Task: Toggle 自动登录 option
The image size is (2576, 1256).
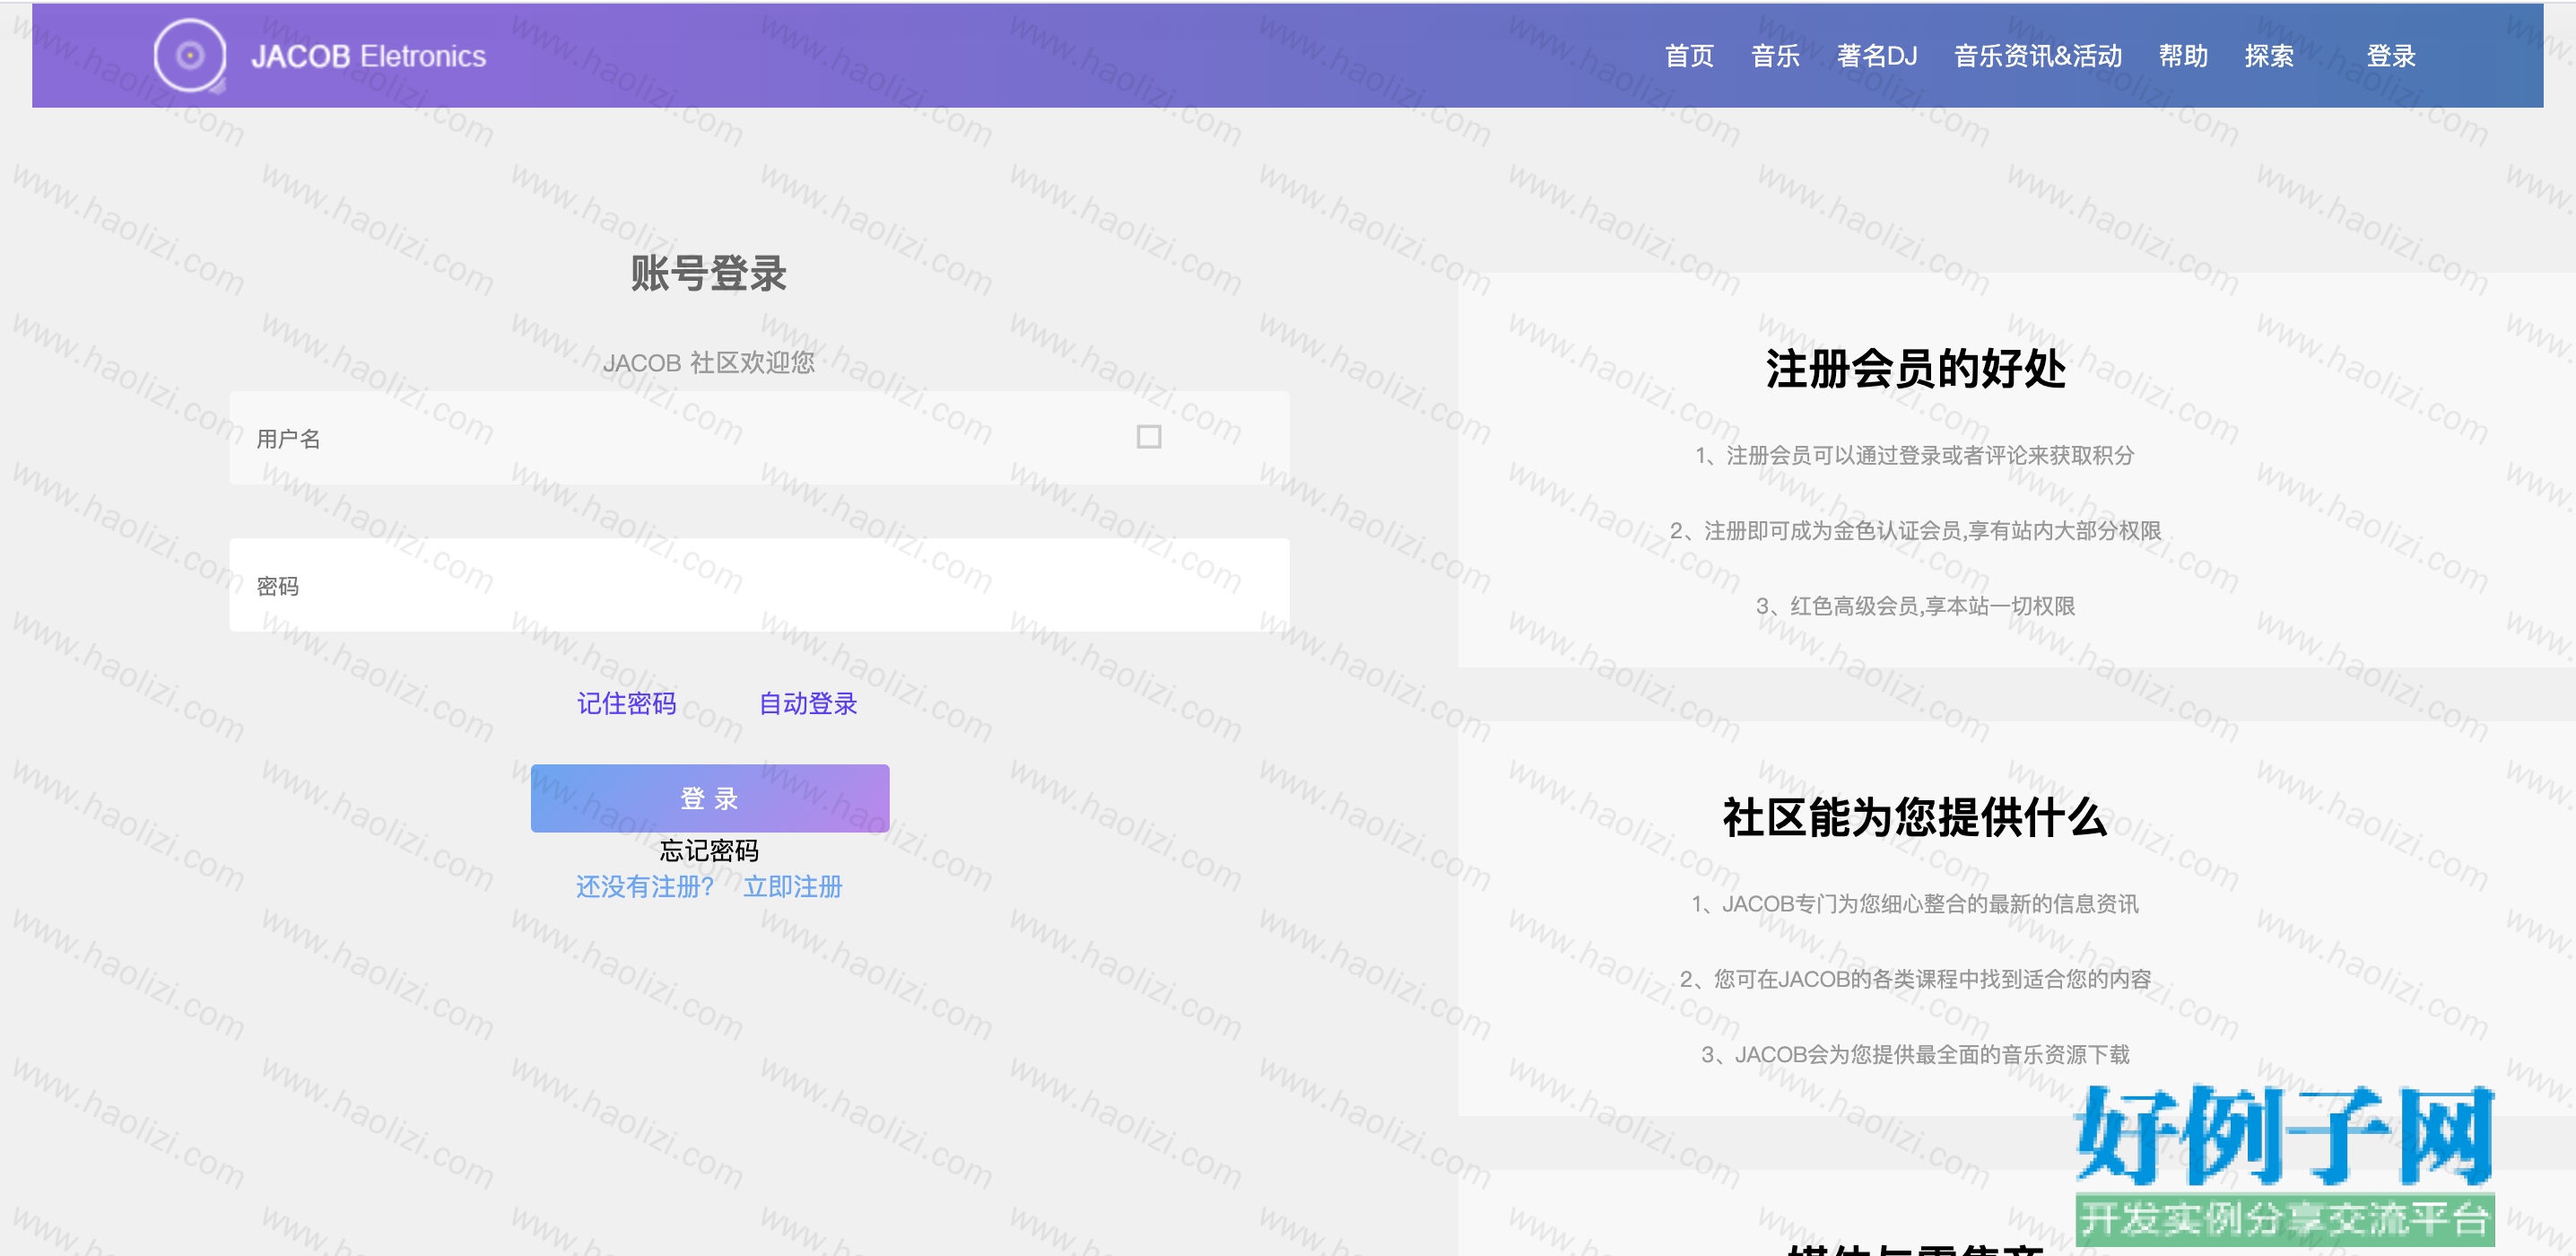Action: coord(808,704)
